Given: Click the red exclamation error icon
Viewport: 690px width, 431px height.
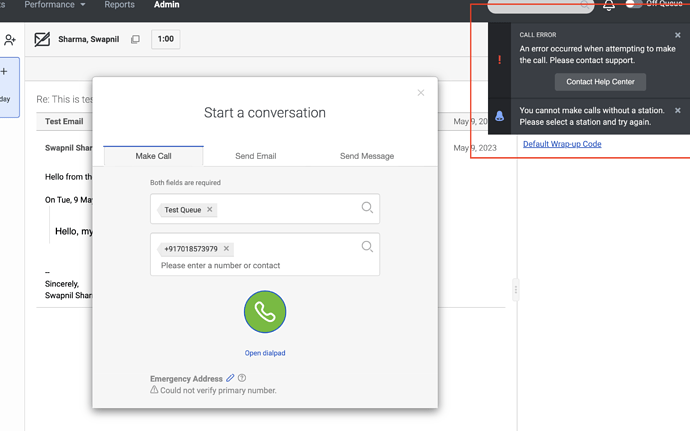Looking at the screenshot, I should 499,60.
